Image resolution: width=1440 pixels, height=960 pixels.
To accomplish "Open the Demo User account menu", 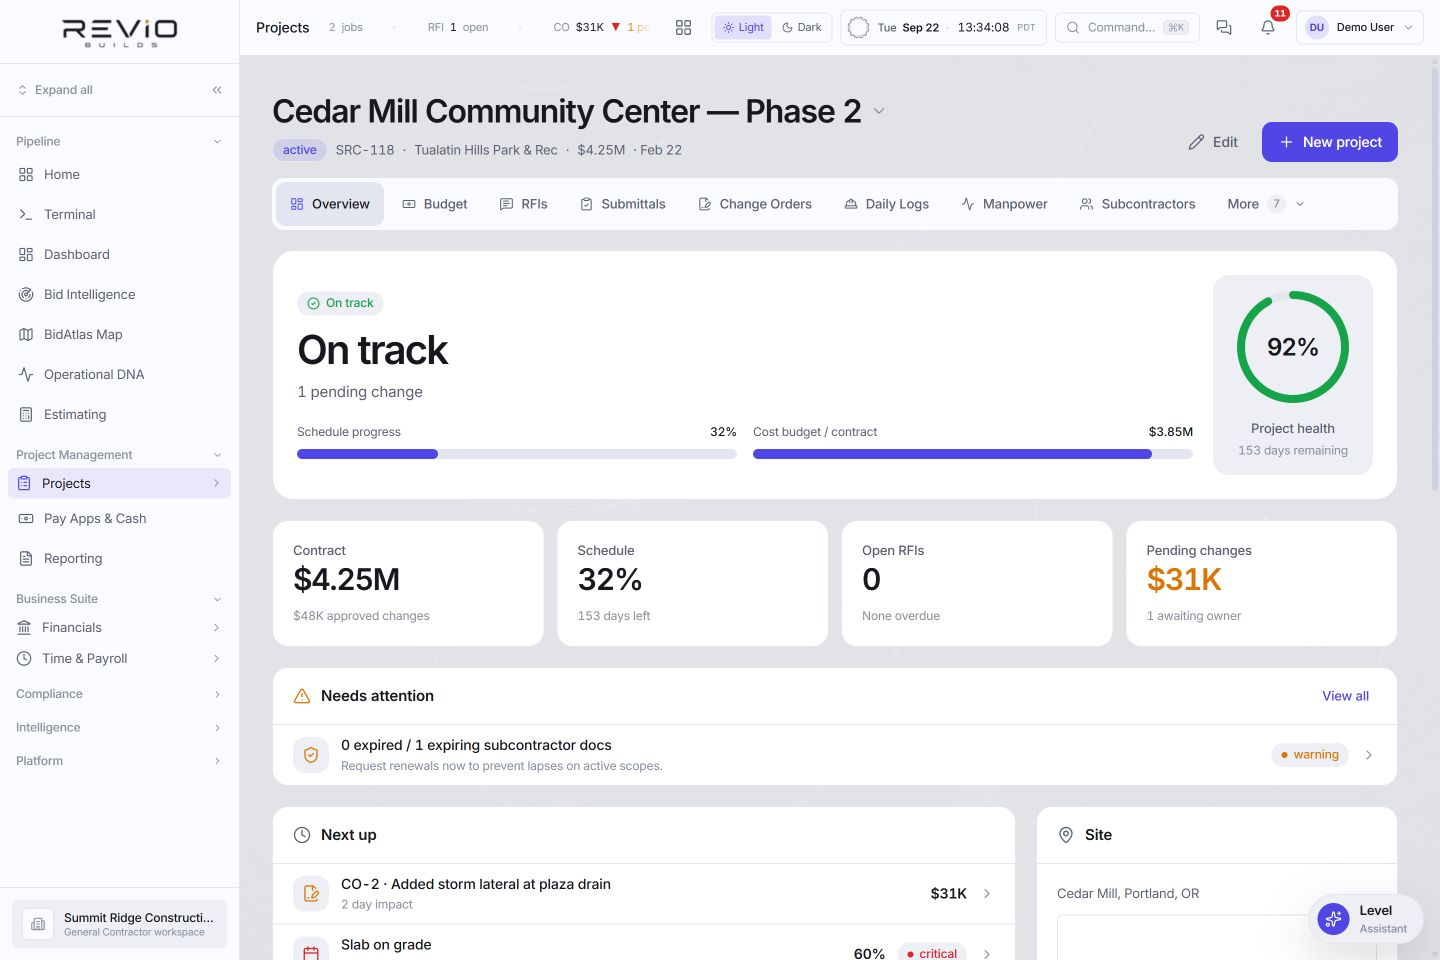I will (1359, 27).
